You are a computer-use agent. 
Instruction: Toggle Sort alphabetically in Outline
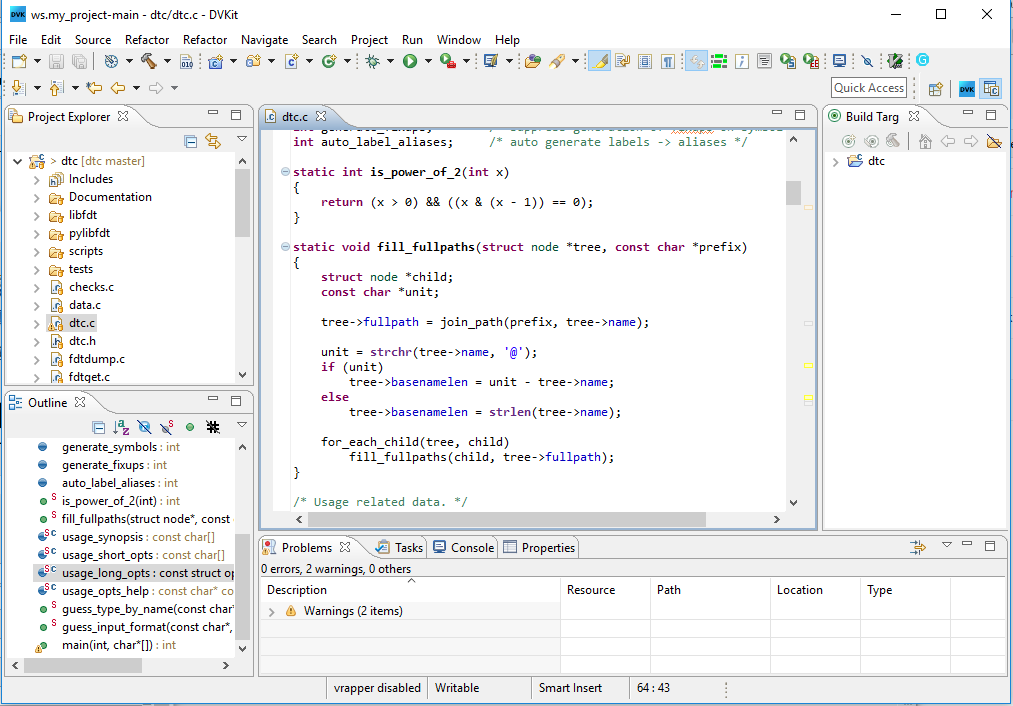tap(121, 426)
